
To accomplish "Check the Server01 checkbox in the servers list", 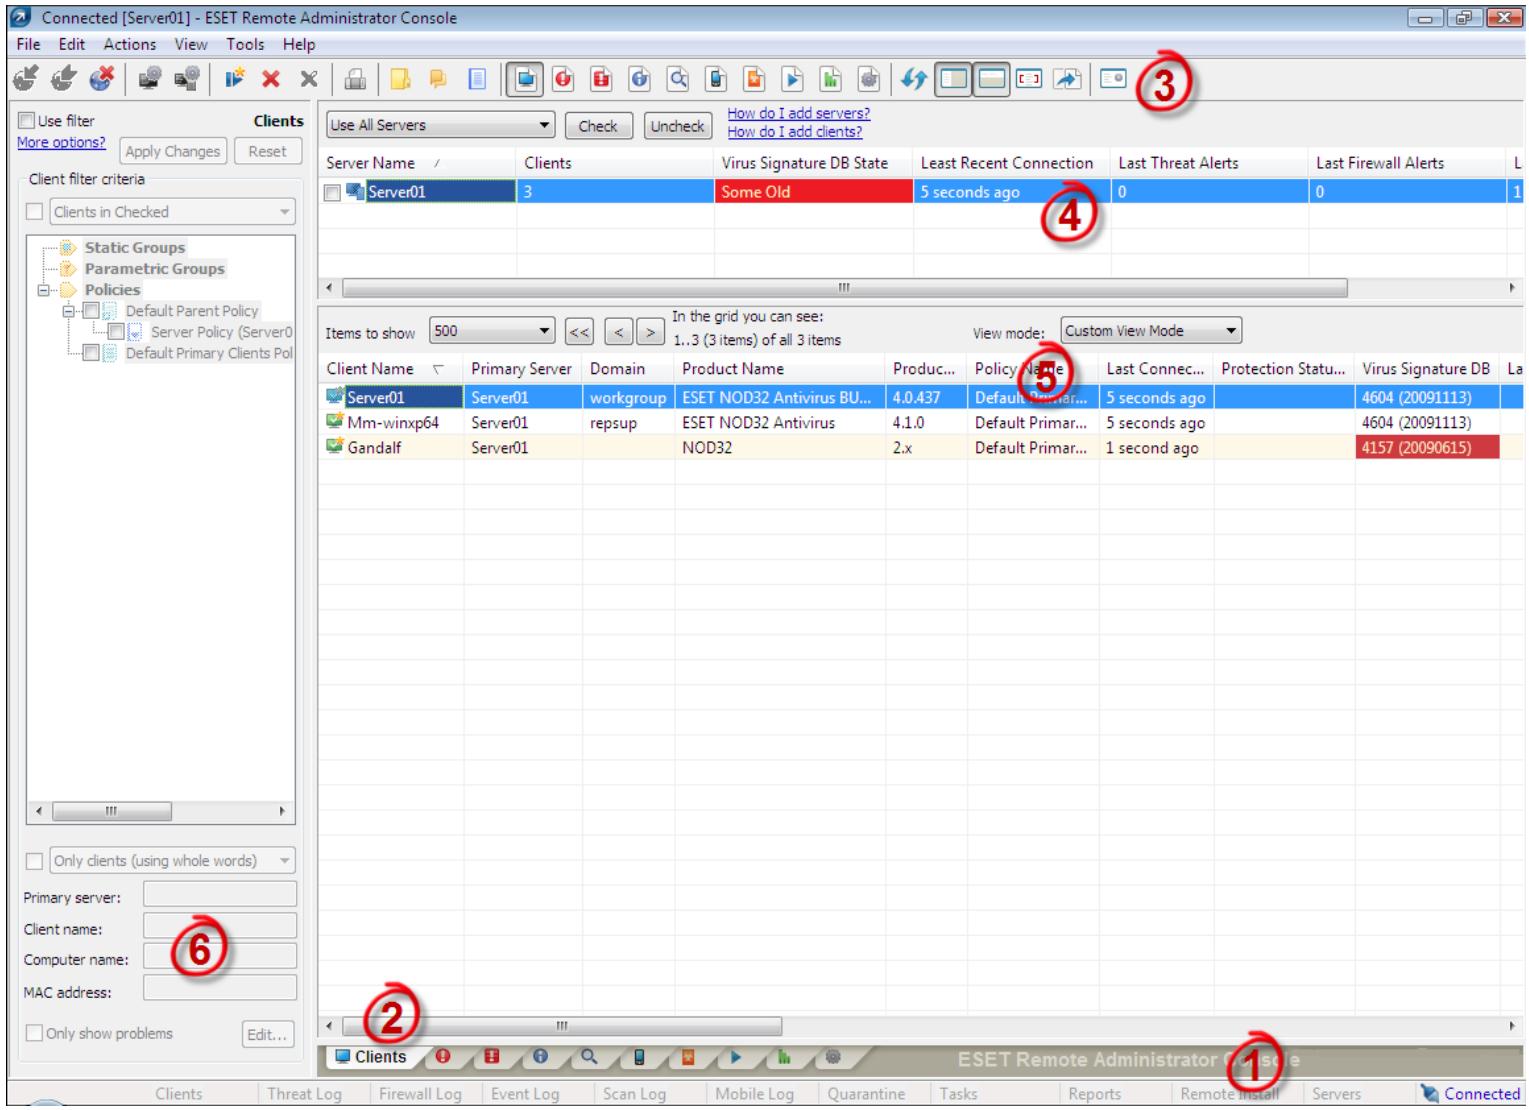I will (x=332, y=193).
